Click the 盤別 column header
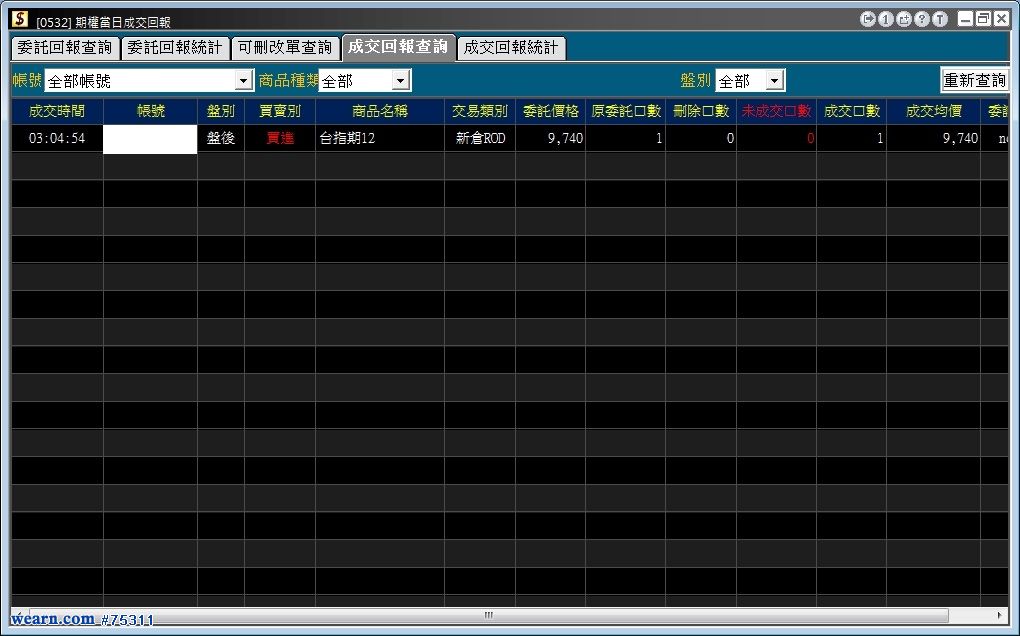 pyautogui.click(x=221, y=111)
